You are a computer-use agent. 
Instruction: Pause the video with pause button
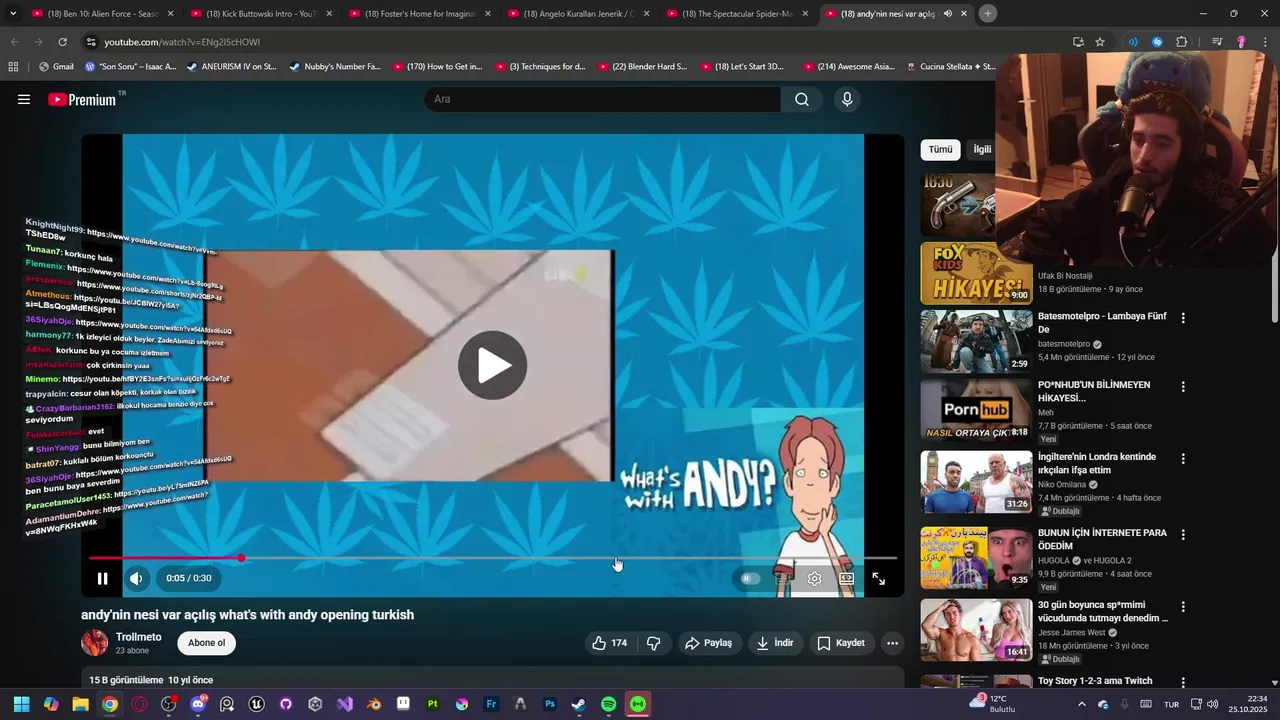[102, 578]
